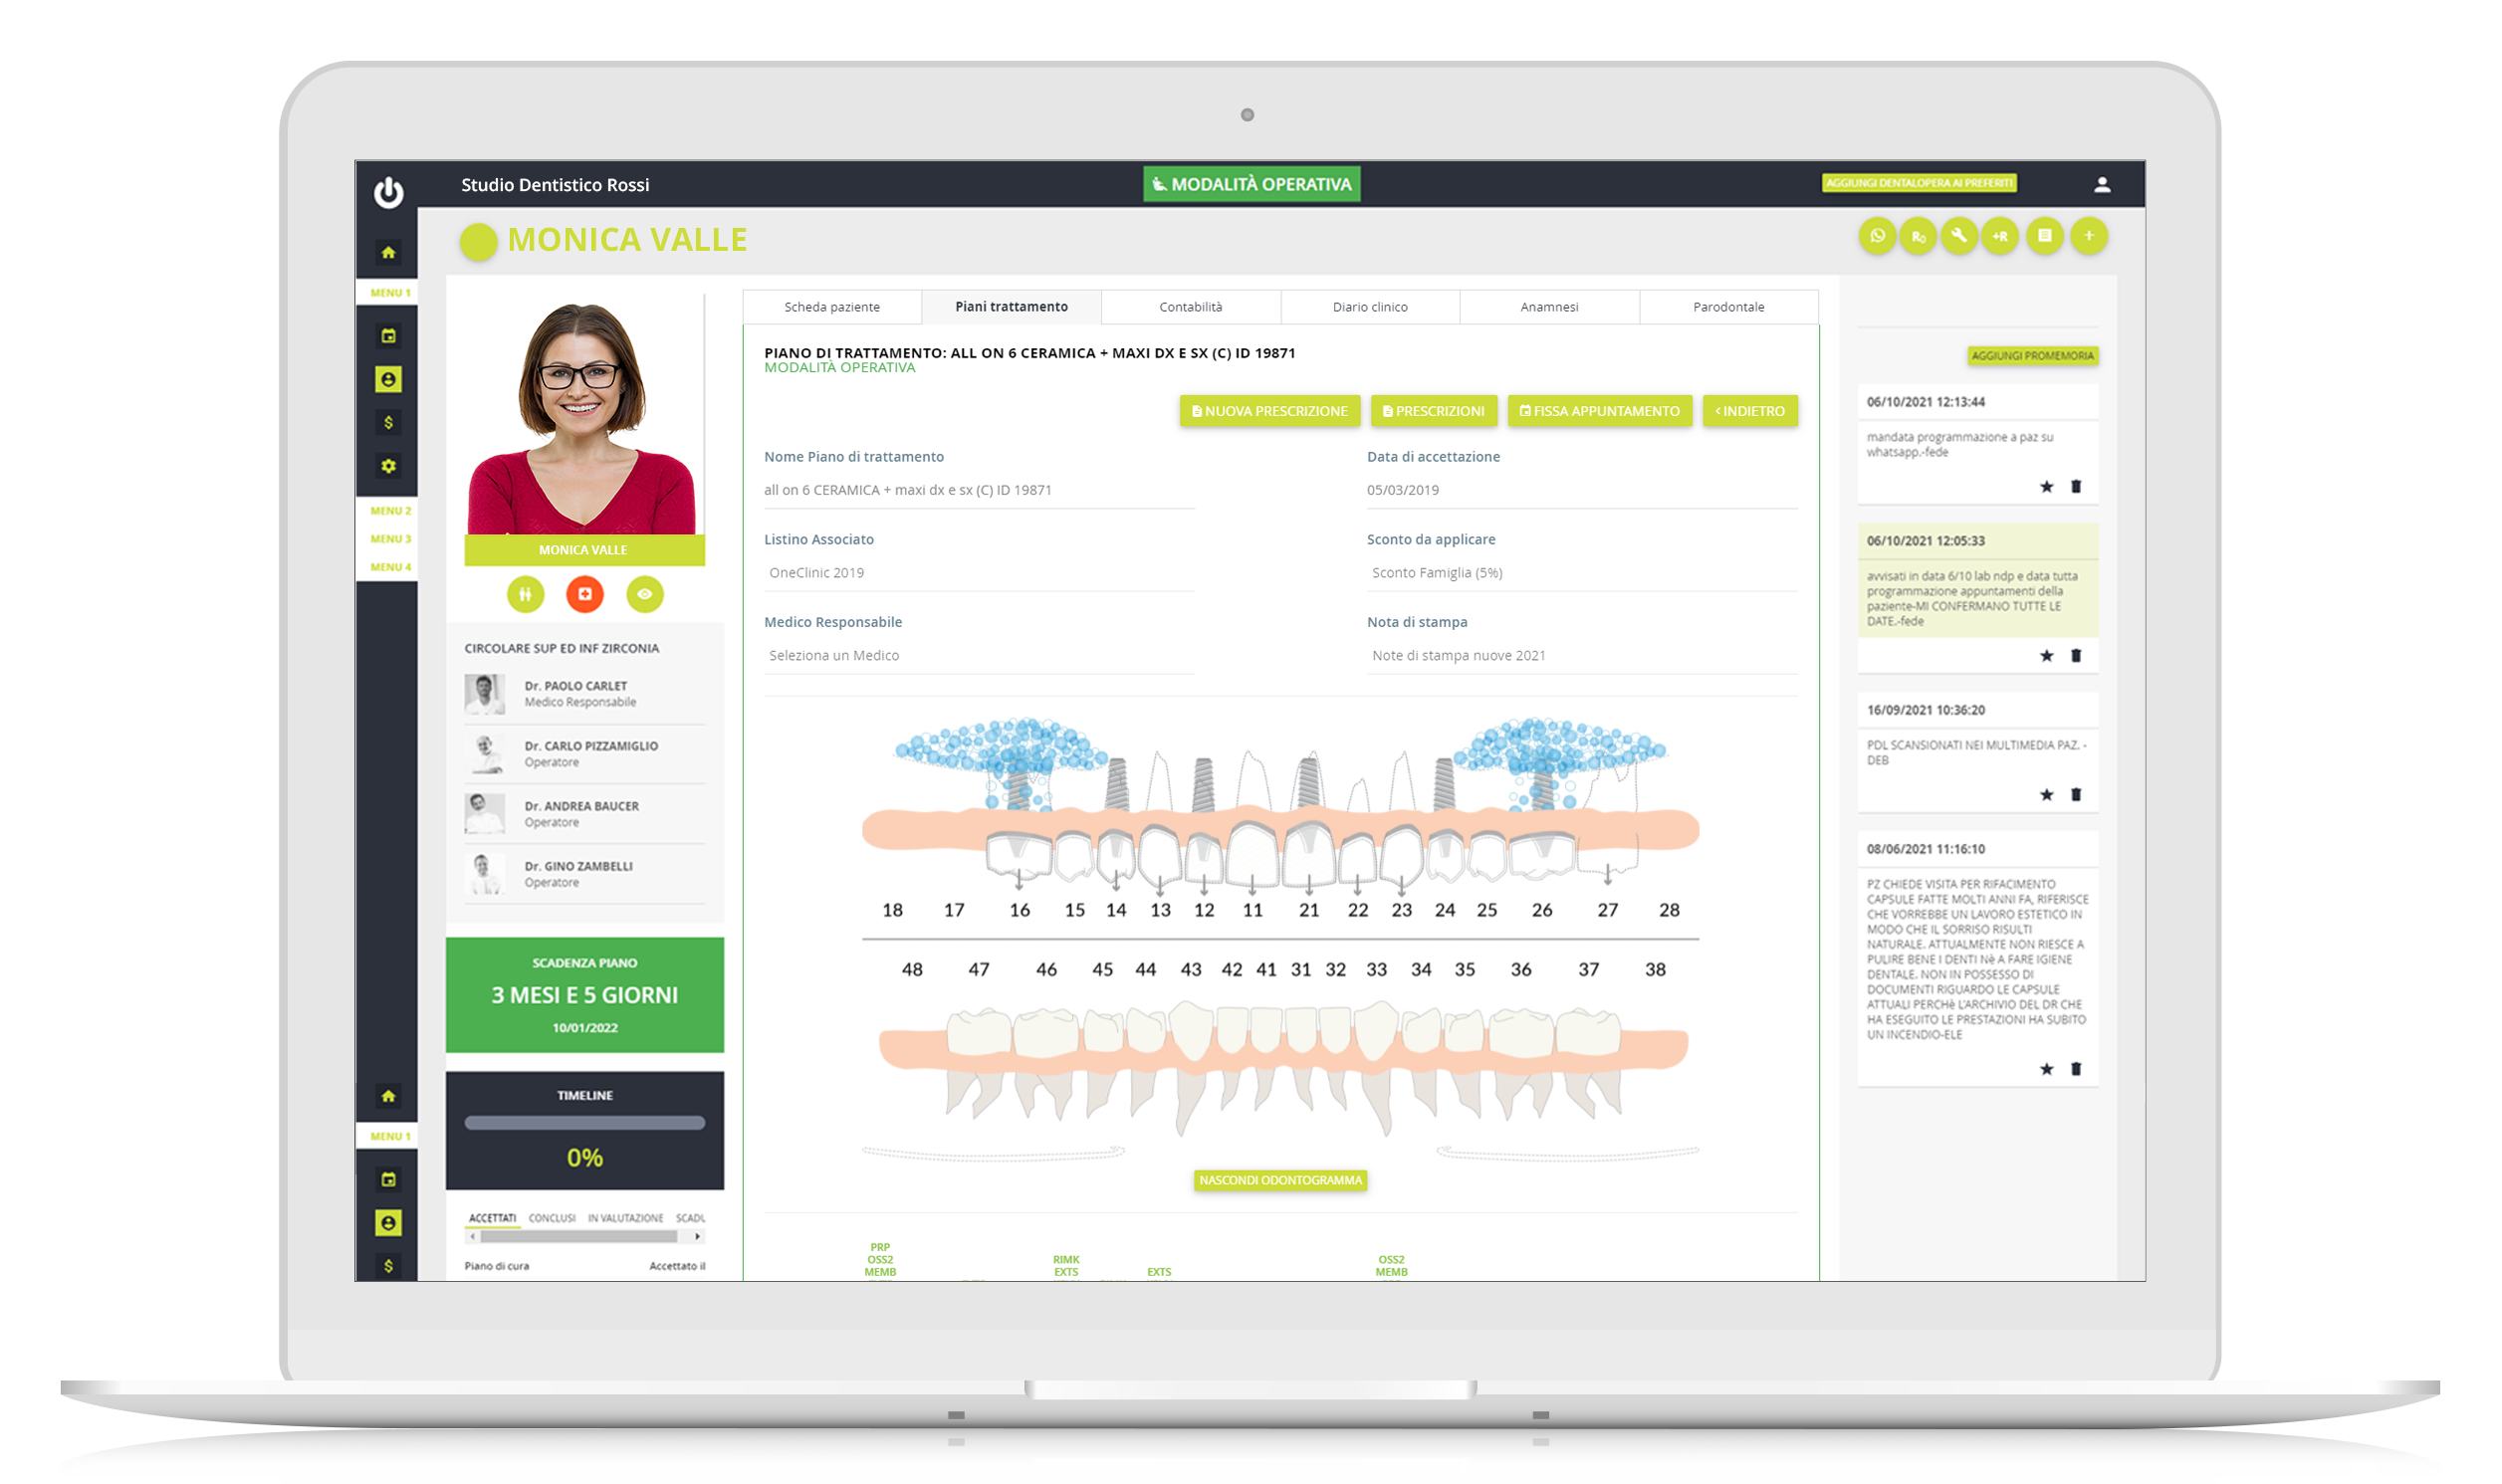Click tooth number 16 in the odontogram

pos(1019,910)
